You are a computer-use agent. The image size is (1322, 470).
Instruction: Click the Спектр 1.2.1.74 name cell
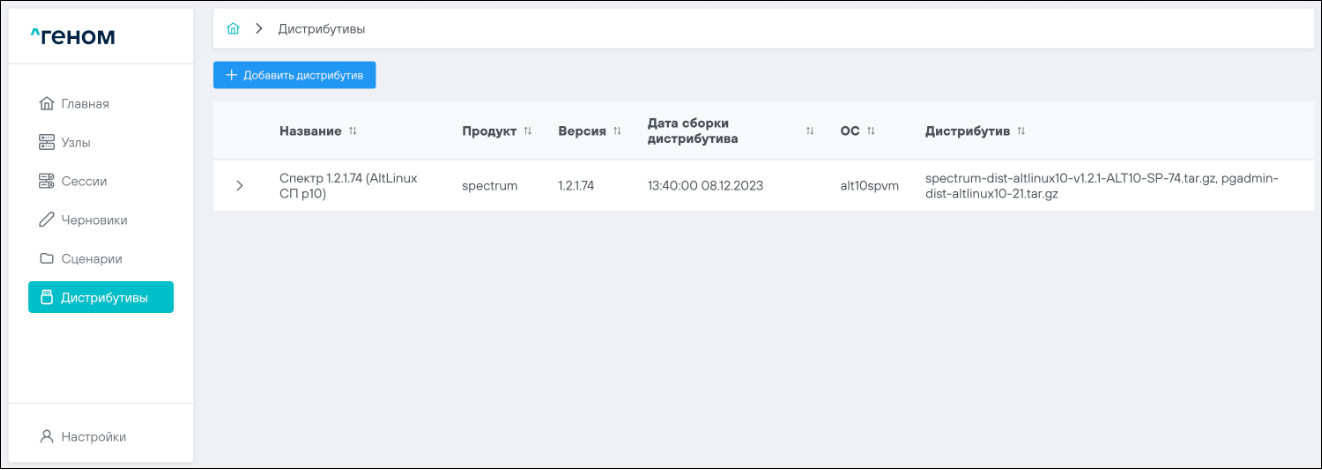(348, 186)
